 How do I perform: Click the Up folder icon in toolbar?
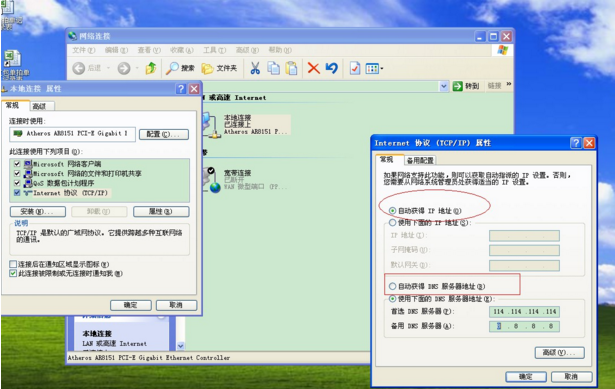[x=151, y=68]
